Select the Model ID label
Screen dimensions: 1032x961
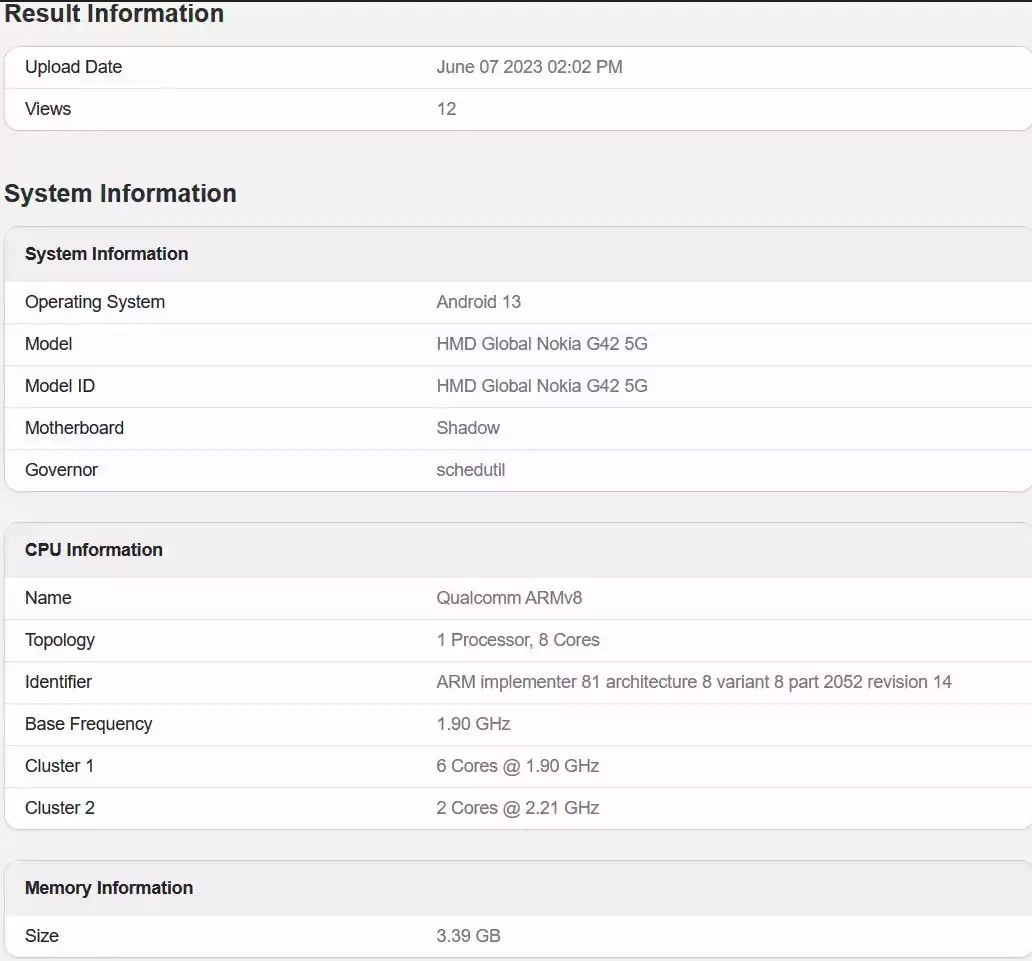tap(60, 386)
